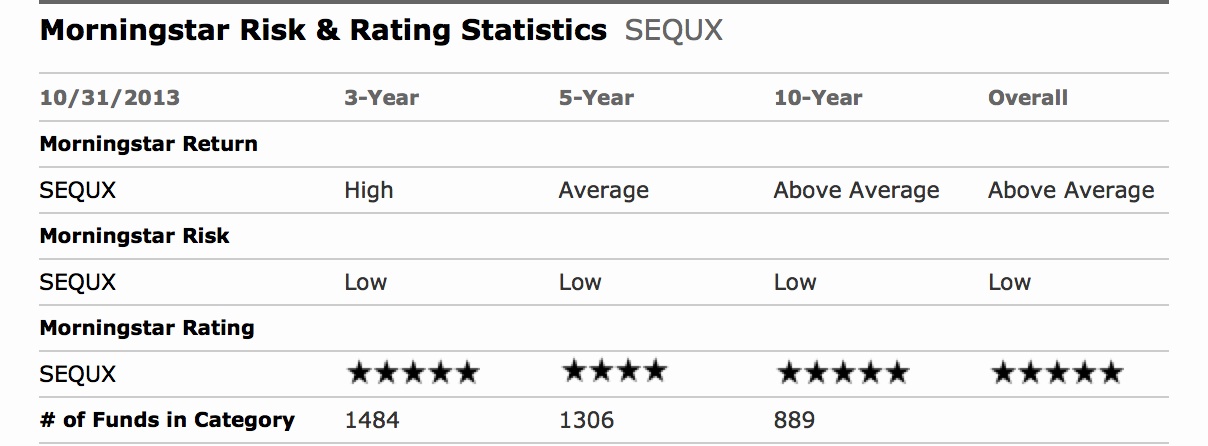Image resolution: width=1208 pixels, height=446 pixels.
Task: Select the 3-Year column header
Action: 381,98
